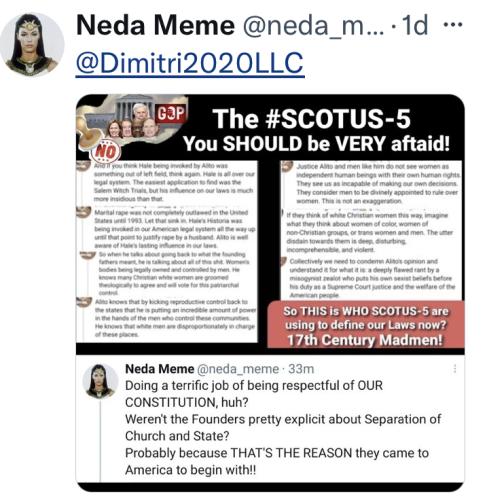Click the @Dimitri2020LLC mention link
Image resolution: width=487 pixels, height=500 pixels.
[190, 63]
